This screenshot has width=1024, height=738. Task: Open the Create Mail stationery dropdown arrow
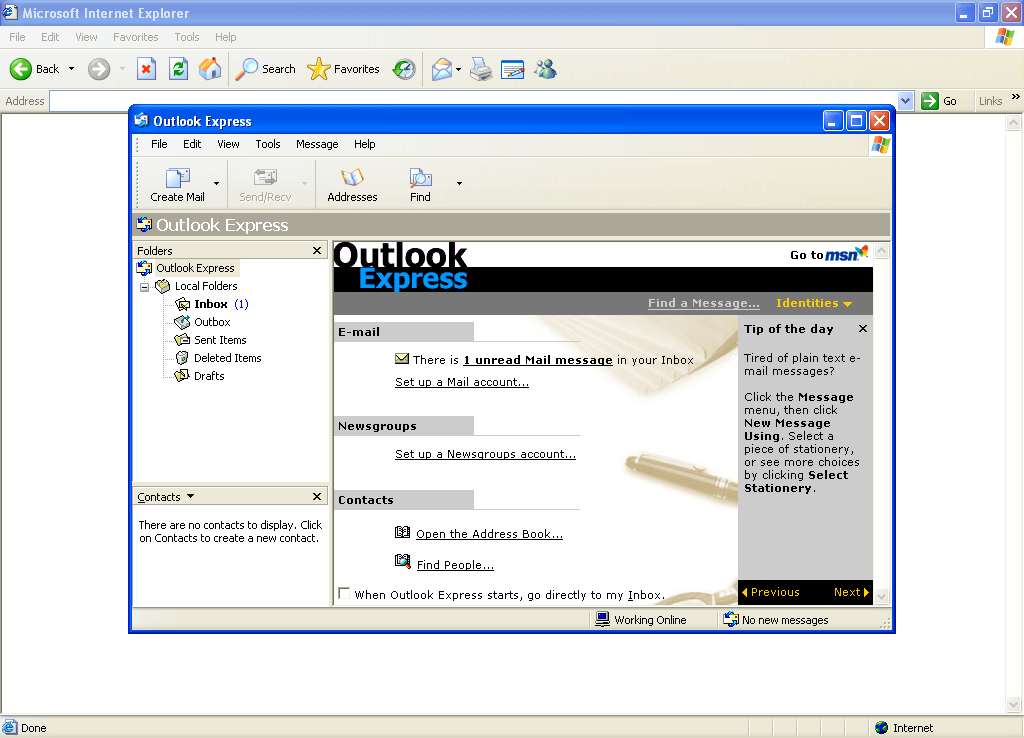[x=216, y=184]
